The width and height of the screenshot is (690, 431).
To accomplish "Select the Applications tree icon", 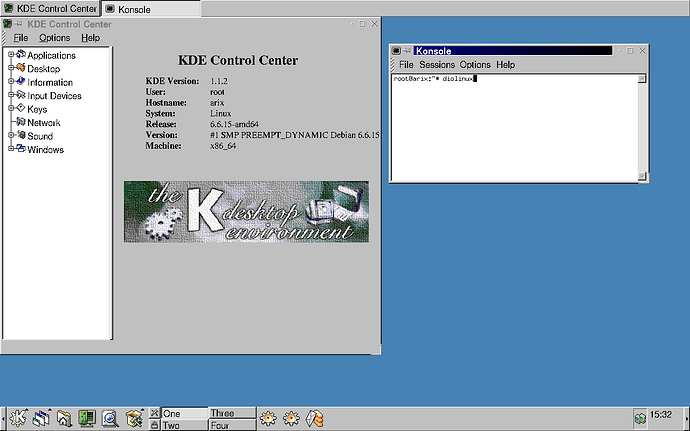I will pyautogui.click(x=21, y=54).
